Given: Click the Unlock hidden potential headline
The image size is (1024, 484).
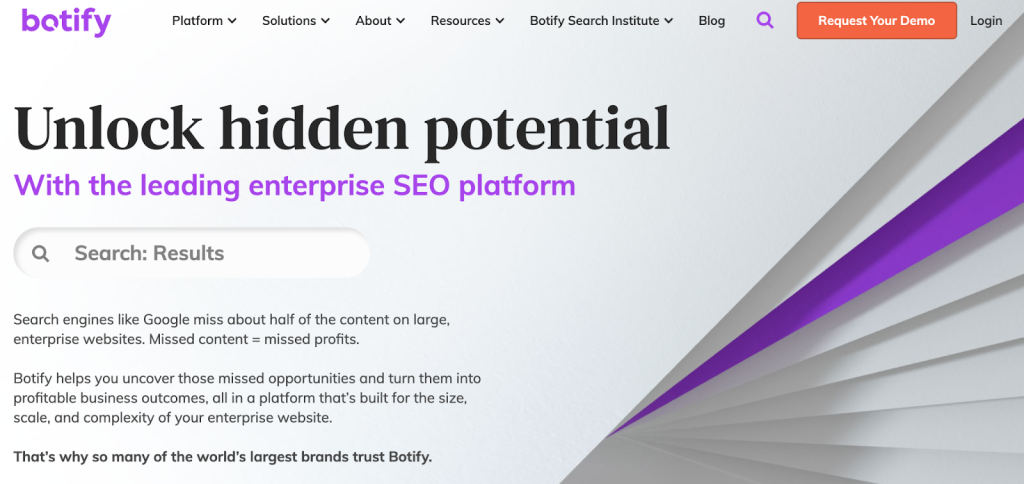Looking at the screenshot, I should coord(342,127).
